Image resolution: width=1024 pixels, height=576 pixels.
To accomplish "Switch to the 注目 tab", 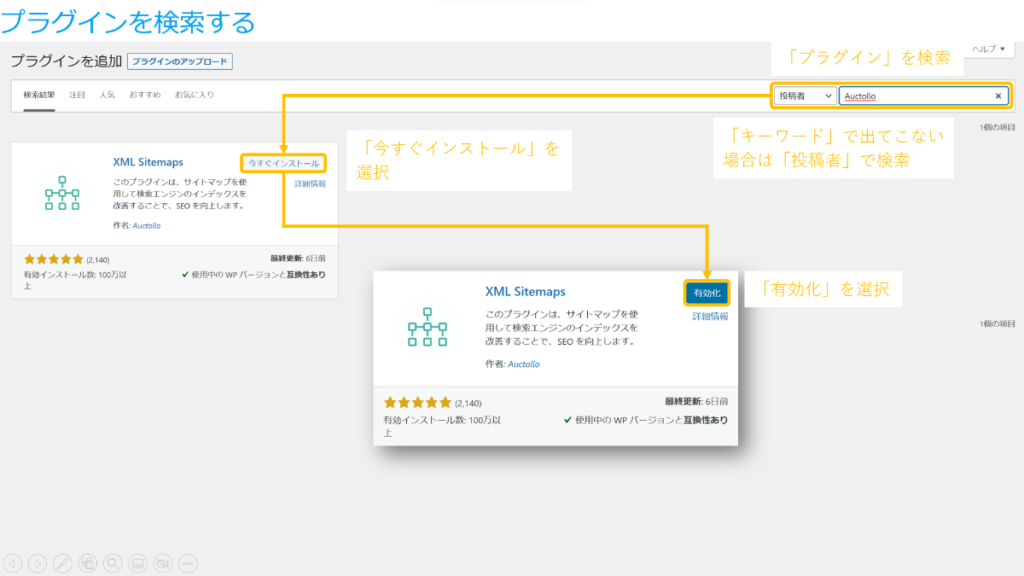I will (x=77, y=95).
